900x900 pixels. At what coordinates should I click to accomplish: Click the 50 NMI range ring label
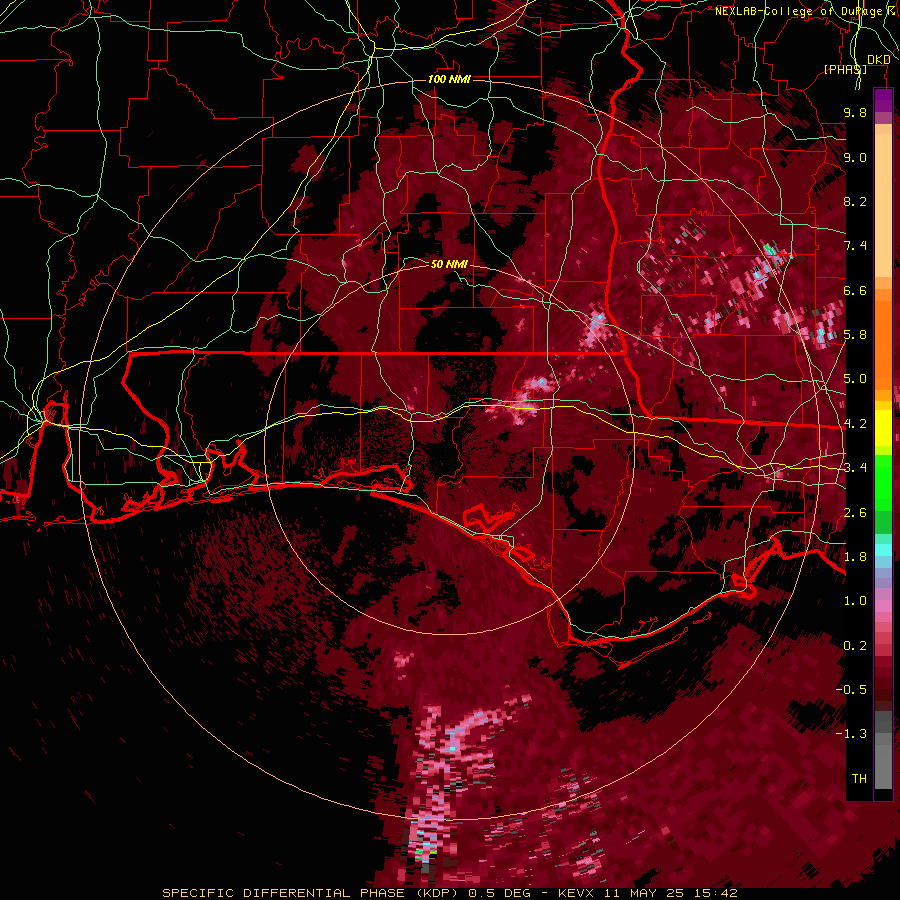pyautogui.click(x=449, y=264)
